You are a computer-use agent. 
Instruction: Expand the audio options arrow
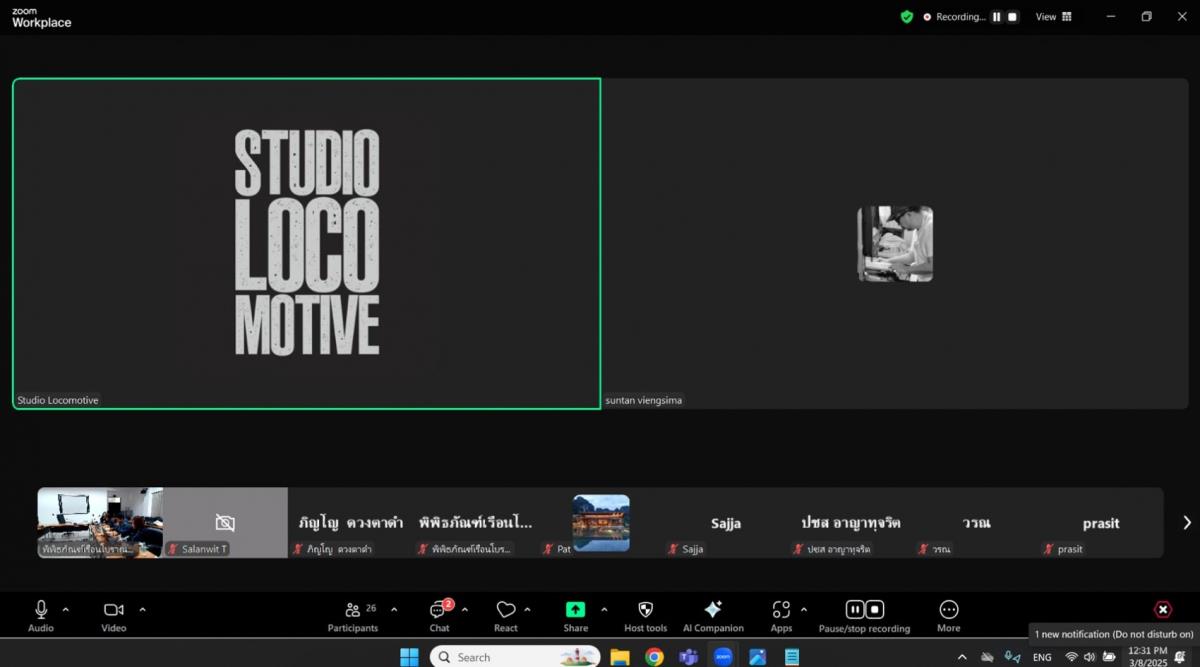66,609
